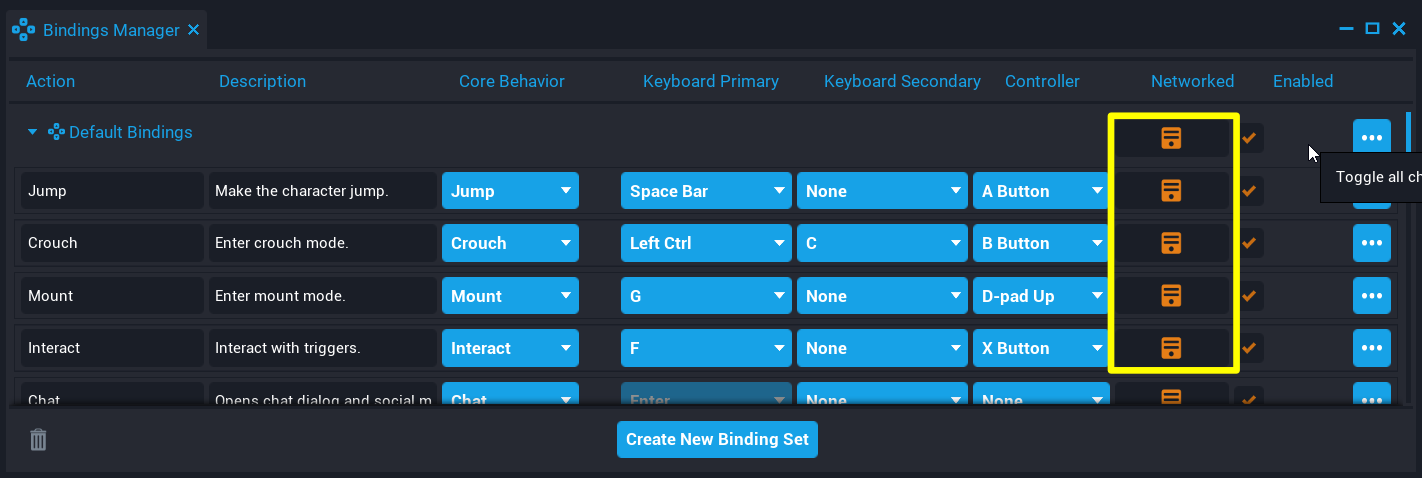Click Create New Binding Set button
1422x478 pixels.
[x=717, y=439]
